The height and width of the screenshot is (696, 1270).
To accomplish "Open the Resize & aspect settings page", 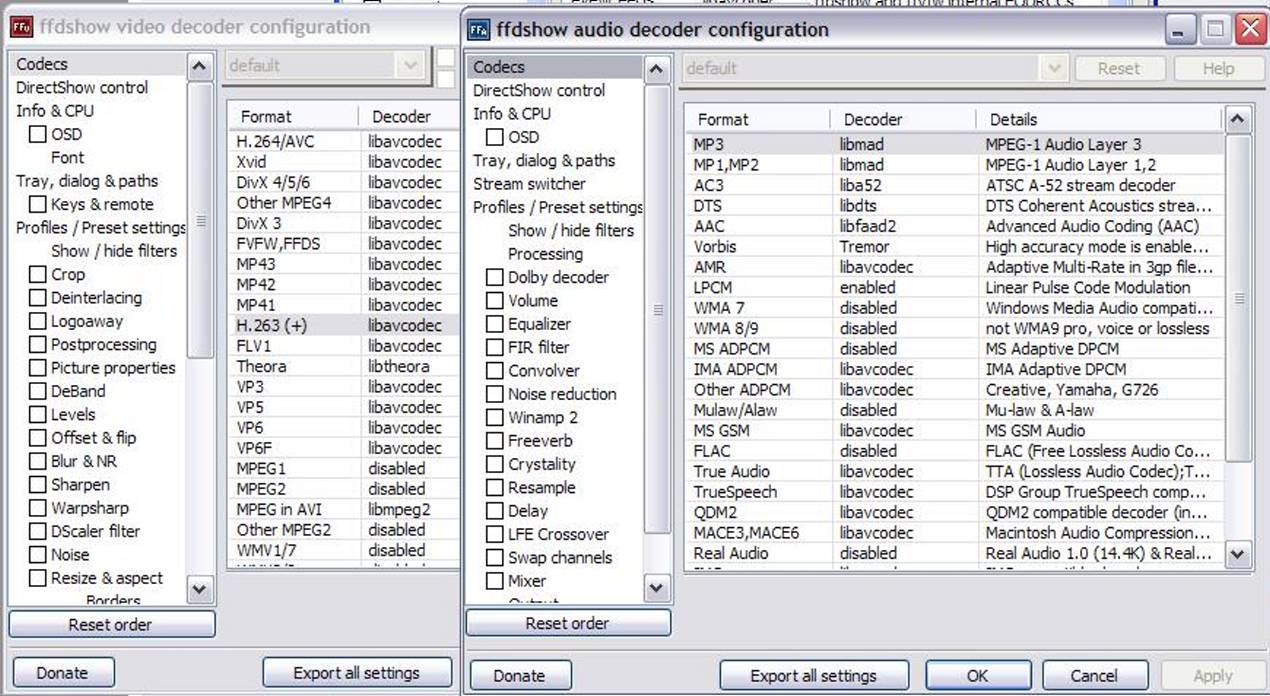I will [x=107, y=578].
